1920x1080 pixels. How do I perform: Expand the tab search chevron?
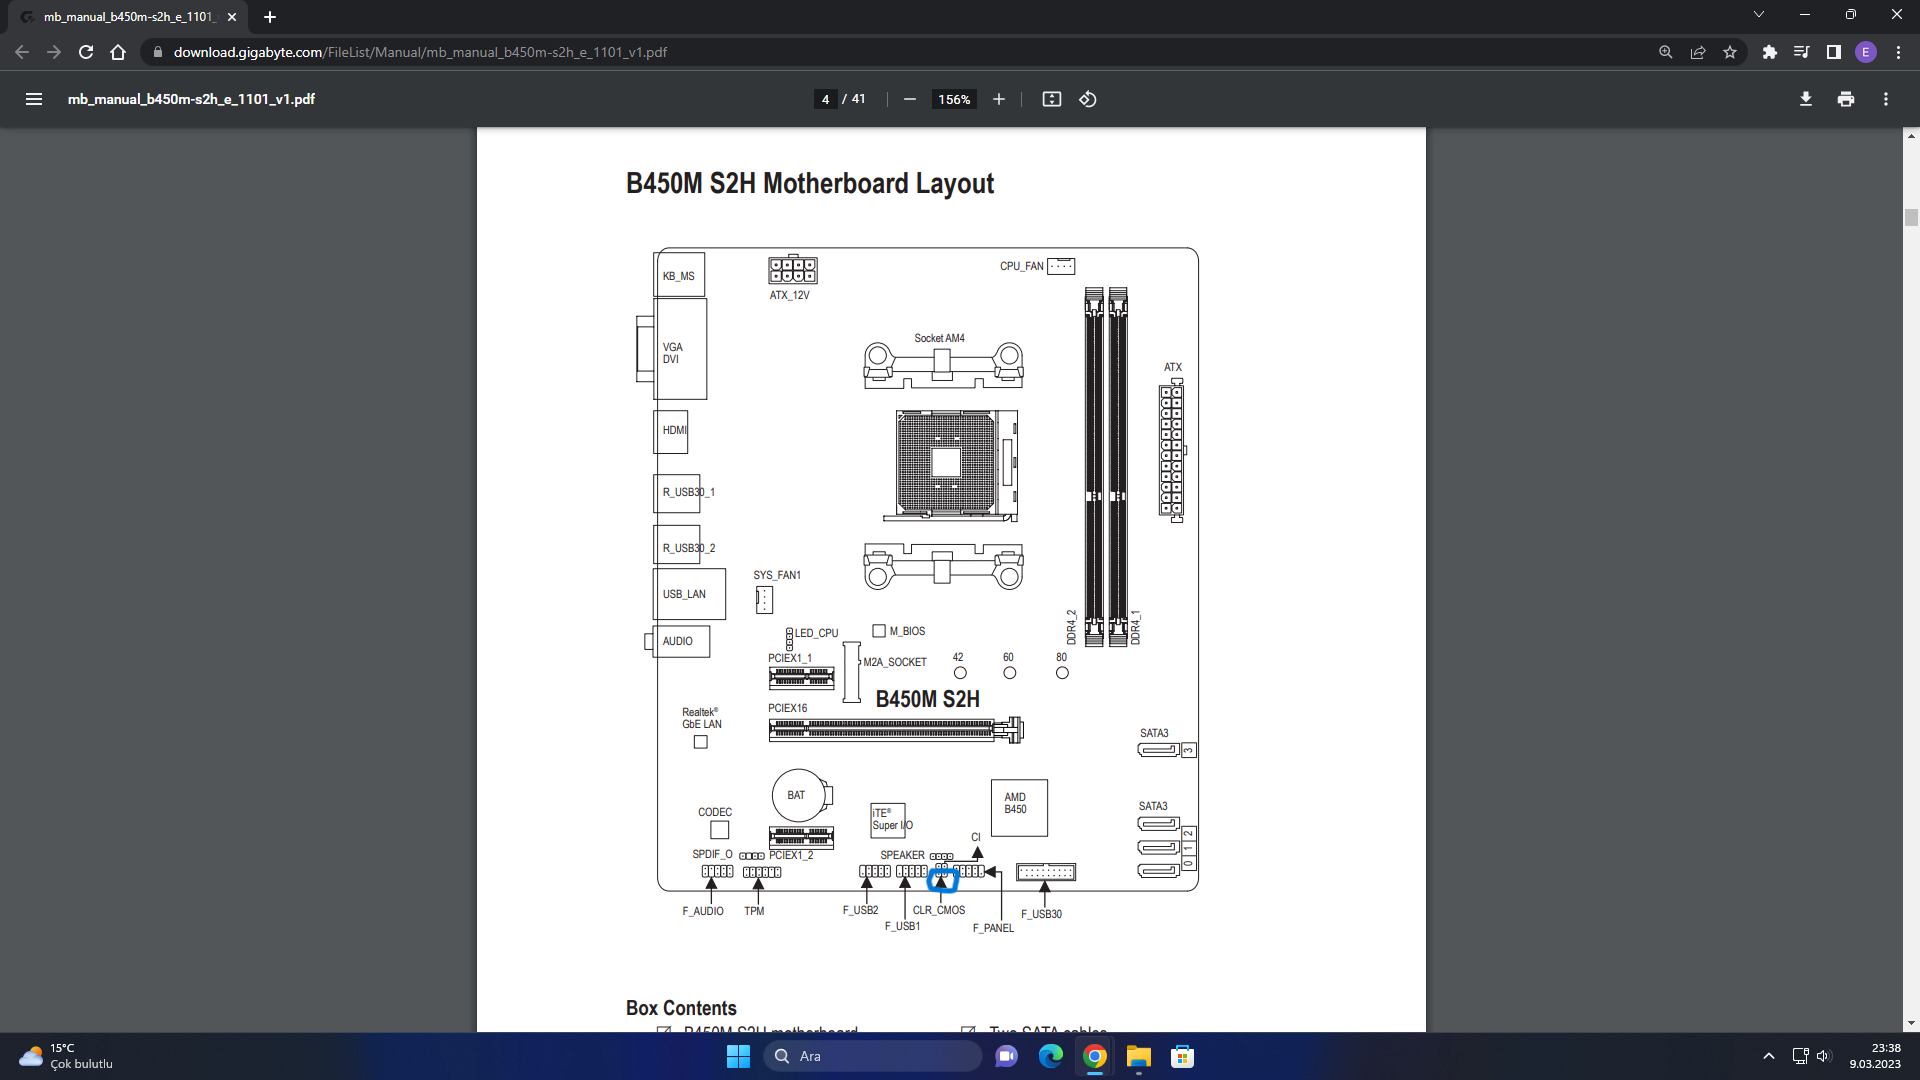tap(1758, 15)
